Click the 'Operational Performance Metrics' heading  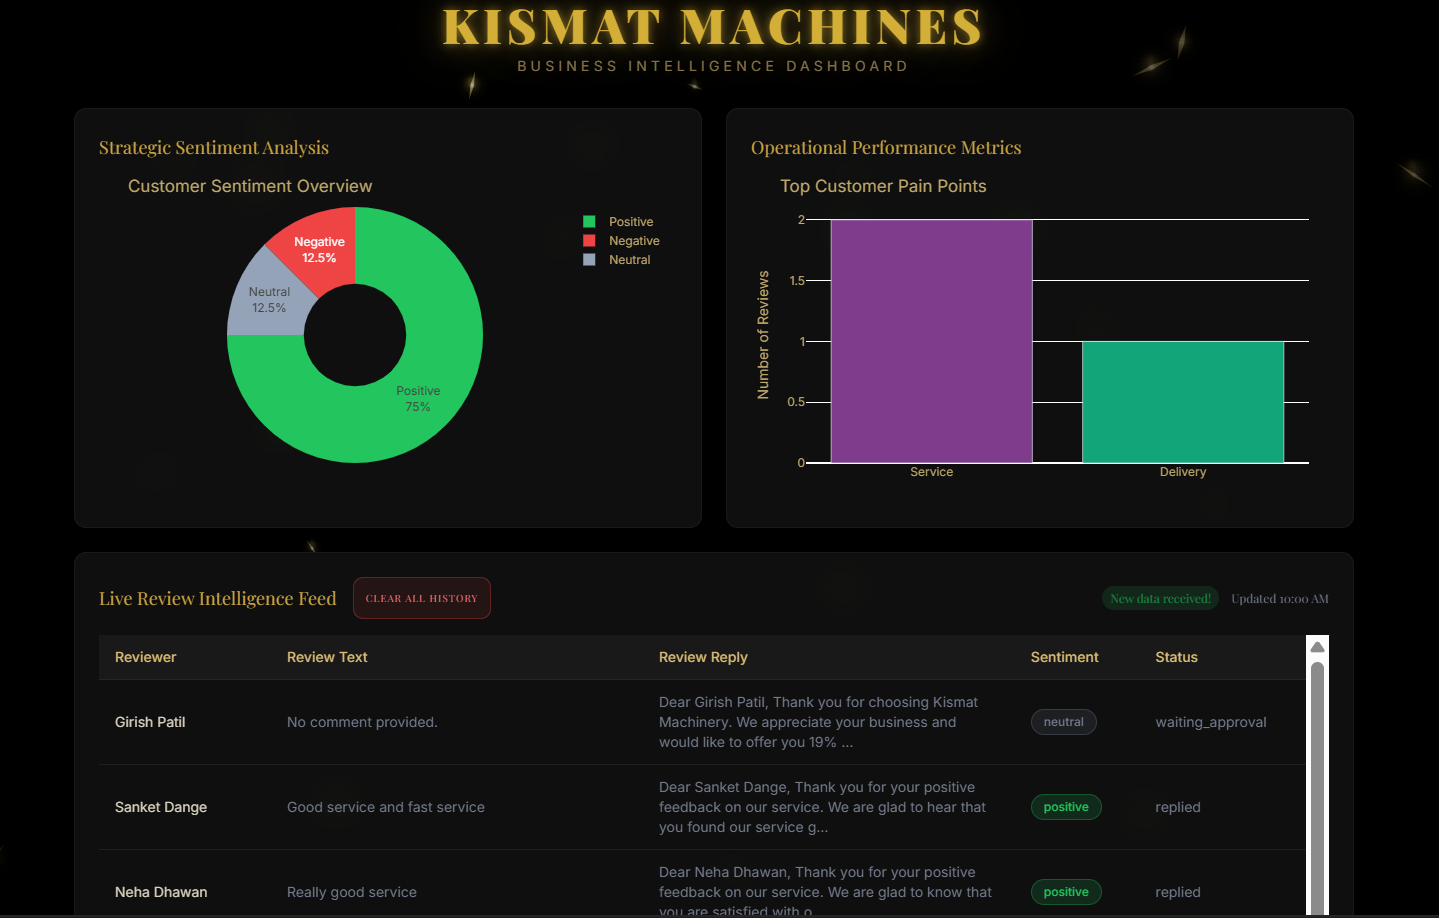pyautogui.click(x=886, y=148)
